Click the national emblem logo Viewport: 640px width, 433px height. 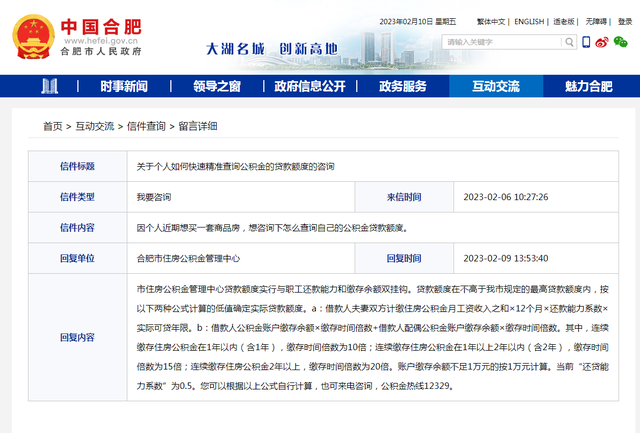pyautogui.click(x=33, y=36)
